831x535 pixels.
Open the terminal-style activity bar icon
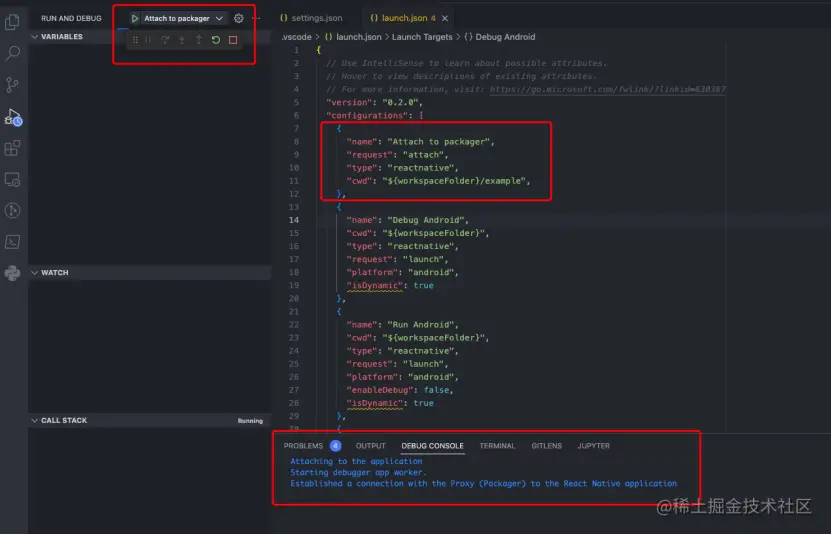pyautogui.click(x=12, y=242)
